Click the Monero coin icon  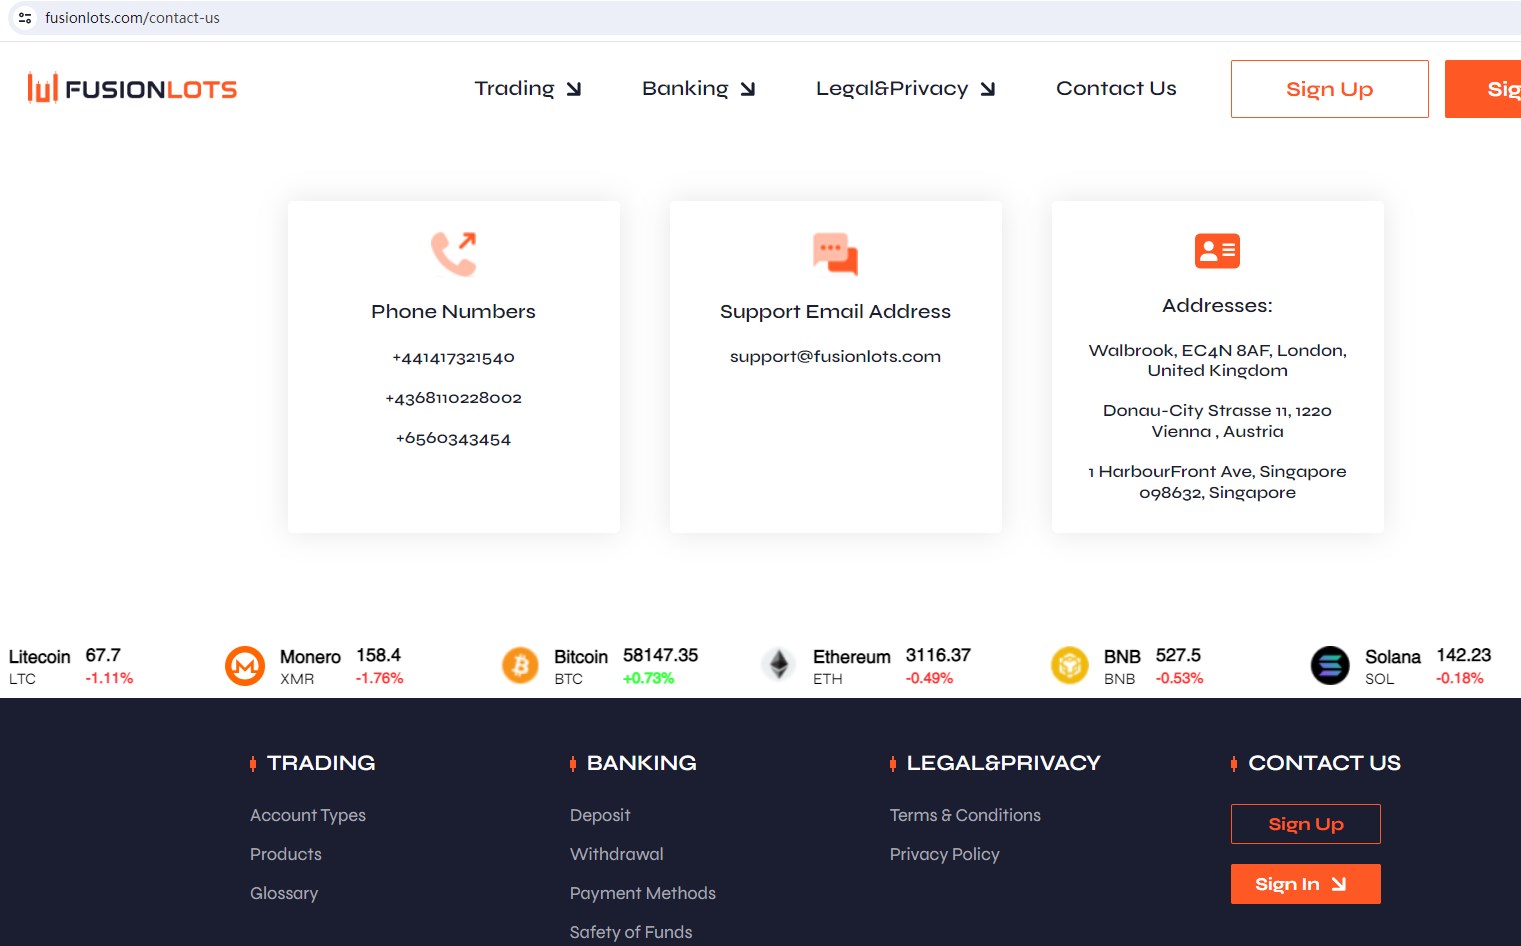tap(245, 666)
